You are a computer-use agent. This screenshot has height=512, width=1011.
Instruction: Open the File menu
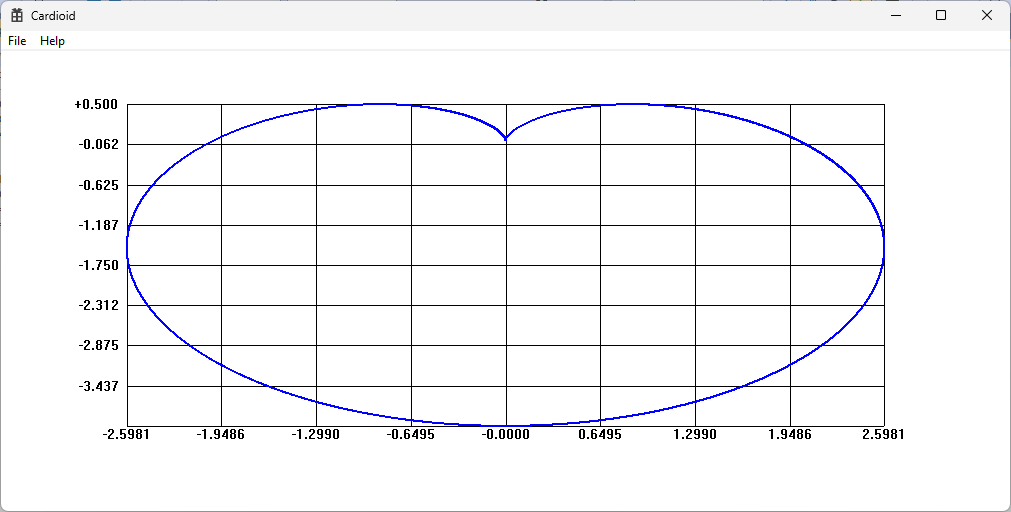(17, 41)
